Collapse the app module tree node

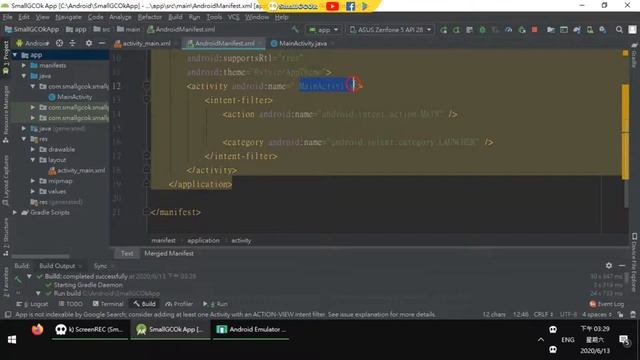tap(15, 55)
